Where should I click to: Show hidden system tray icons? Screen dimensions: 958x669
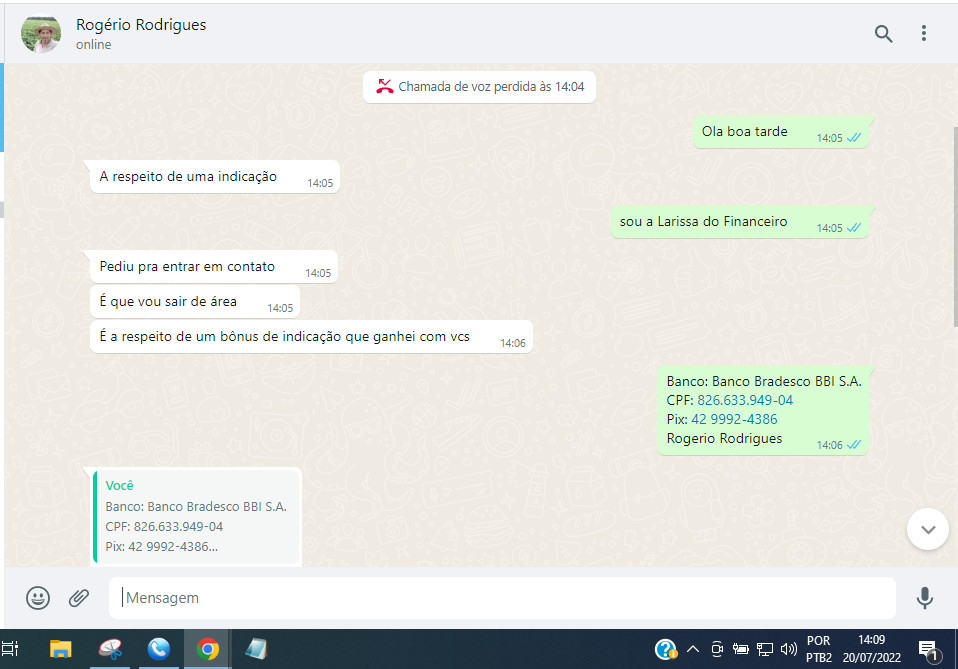[692, 649]
